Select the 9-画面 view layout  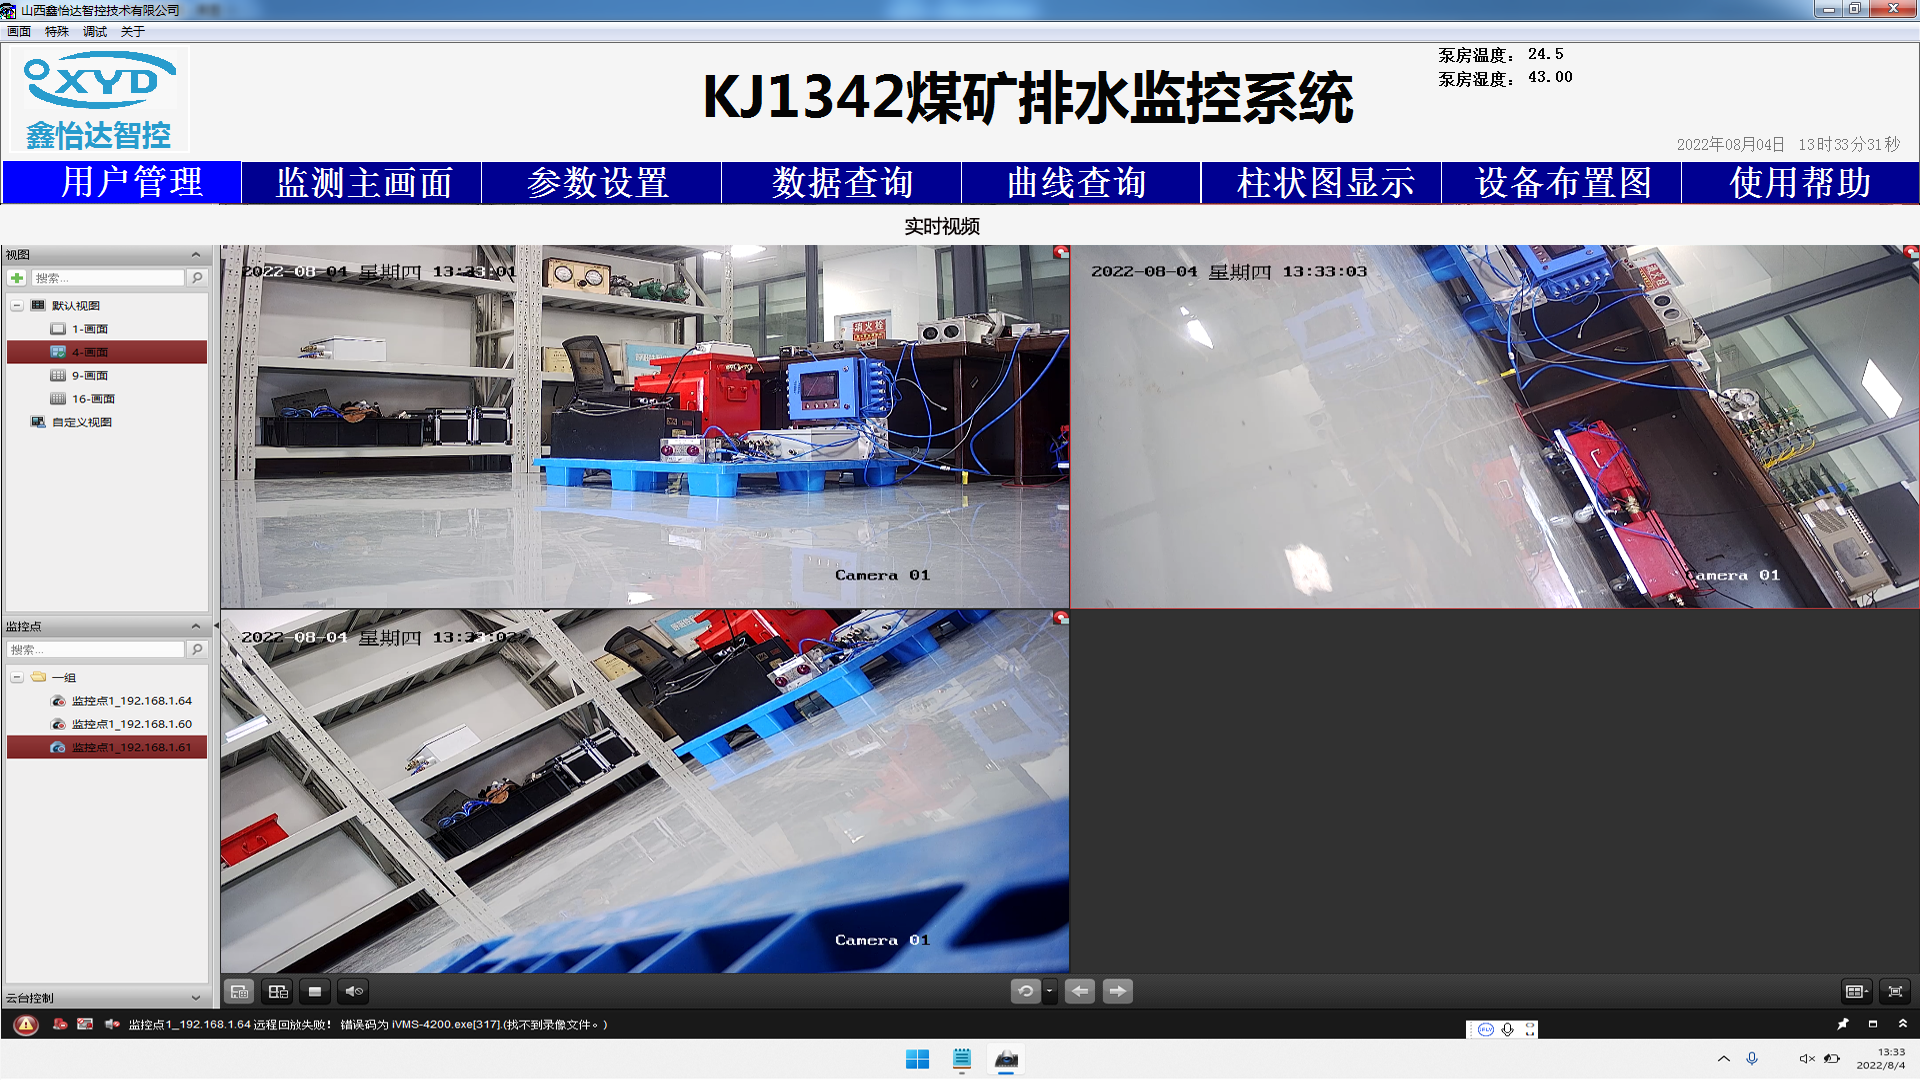point(89,376)
